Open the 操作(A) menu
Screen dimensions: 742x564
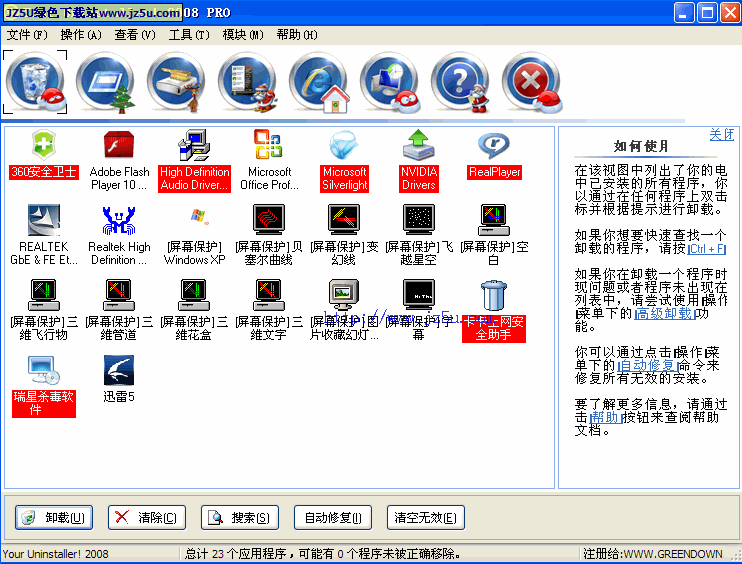81,35
